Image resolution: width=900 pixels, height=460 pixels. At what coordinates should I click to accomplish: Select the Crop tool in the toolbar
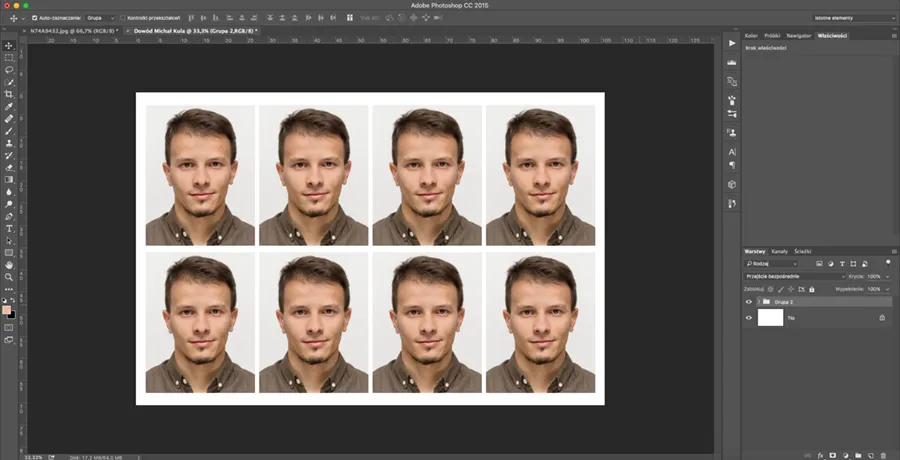9,94
